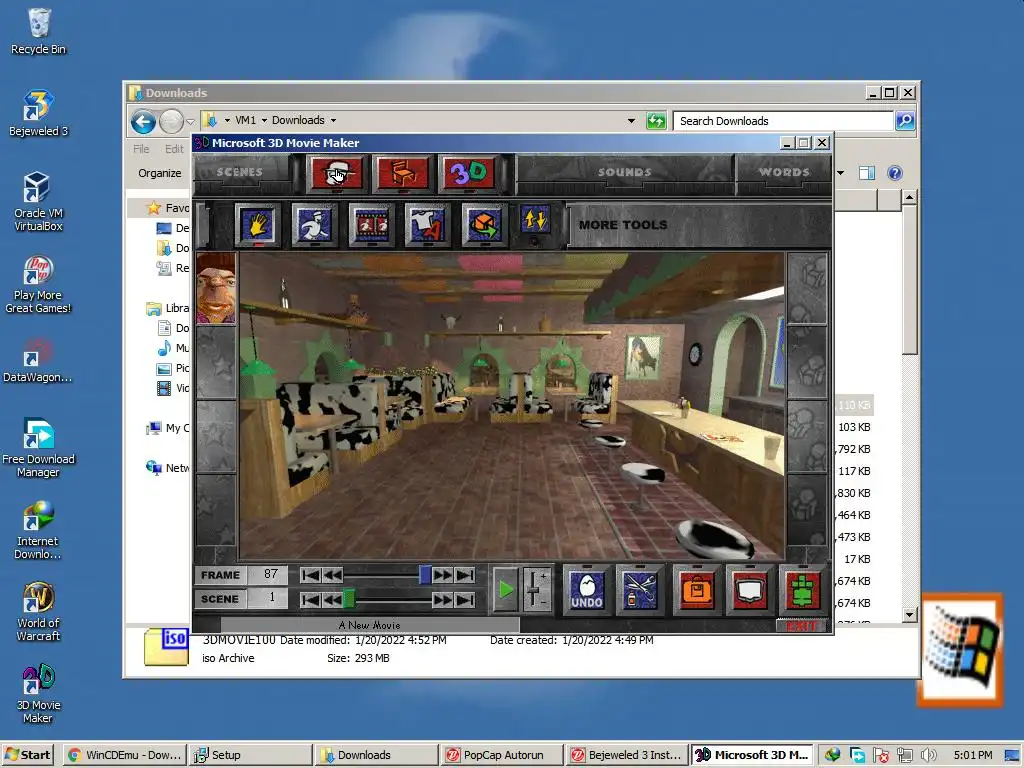The width and height of the screenshot is (1024, 768).
Task: Go to last scene on Scene row
Action: pyautogui.click(x=465, y=600)
